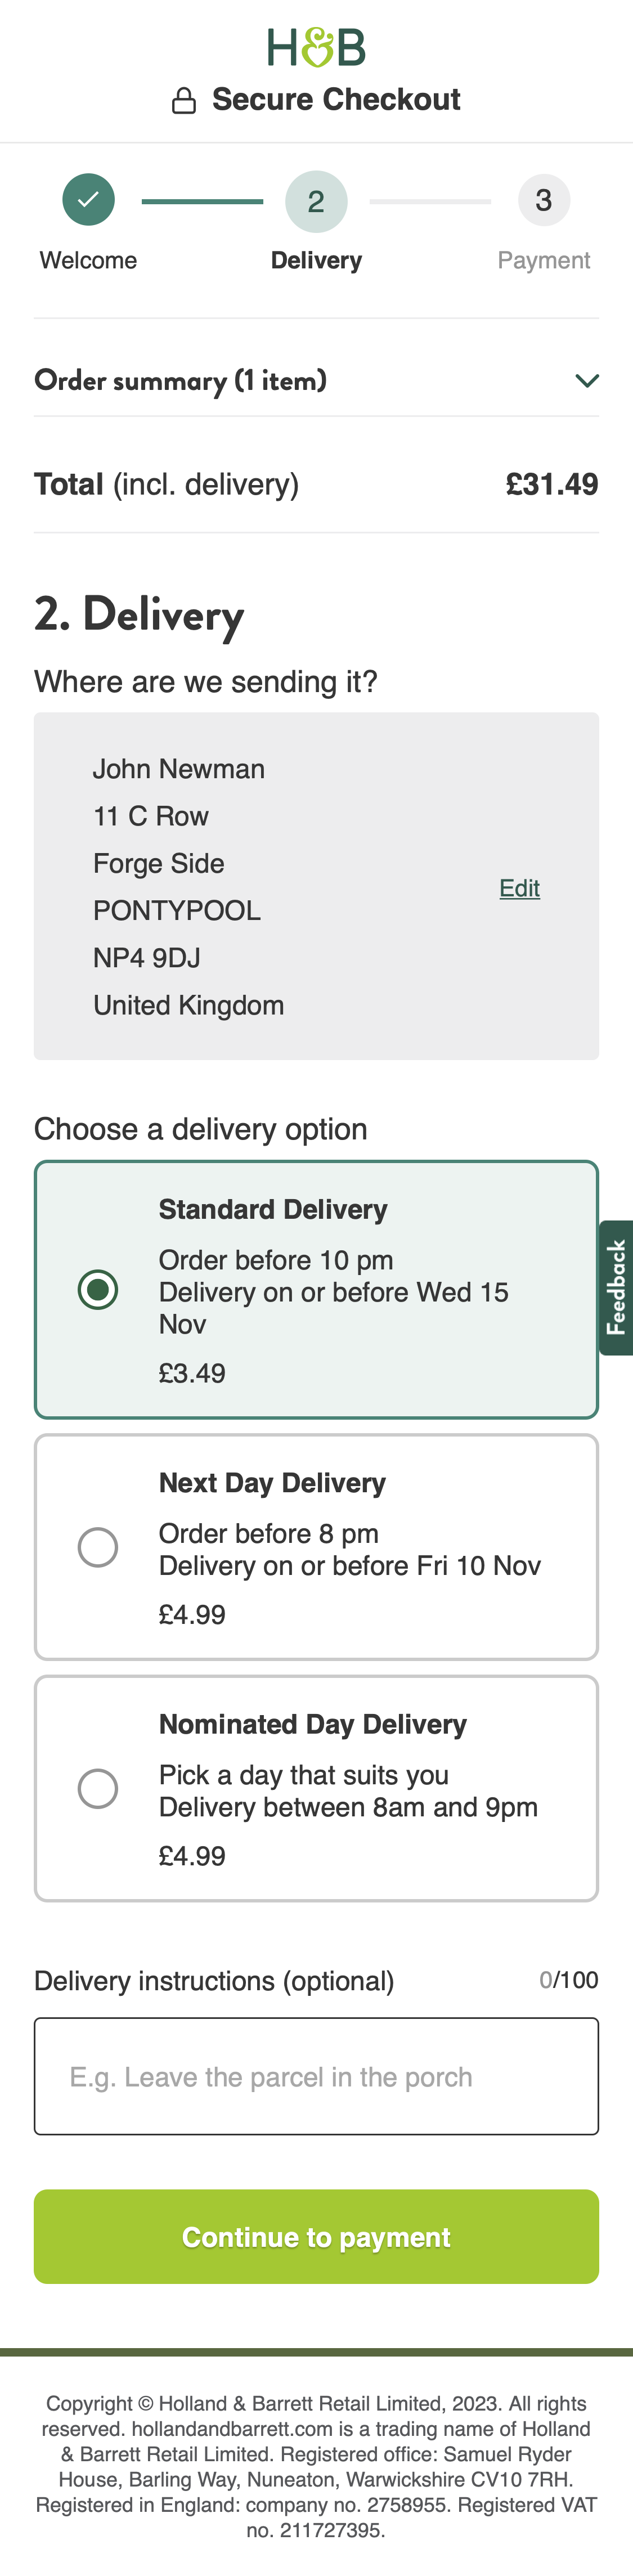Go back to the Welcome step label

pos(88,260)
